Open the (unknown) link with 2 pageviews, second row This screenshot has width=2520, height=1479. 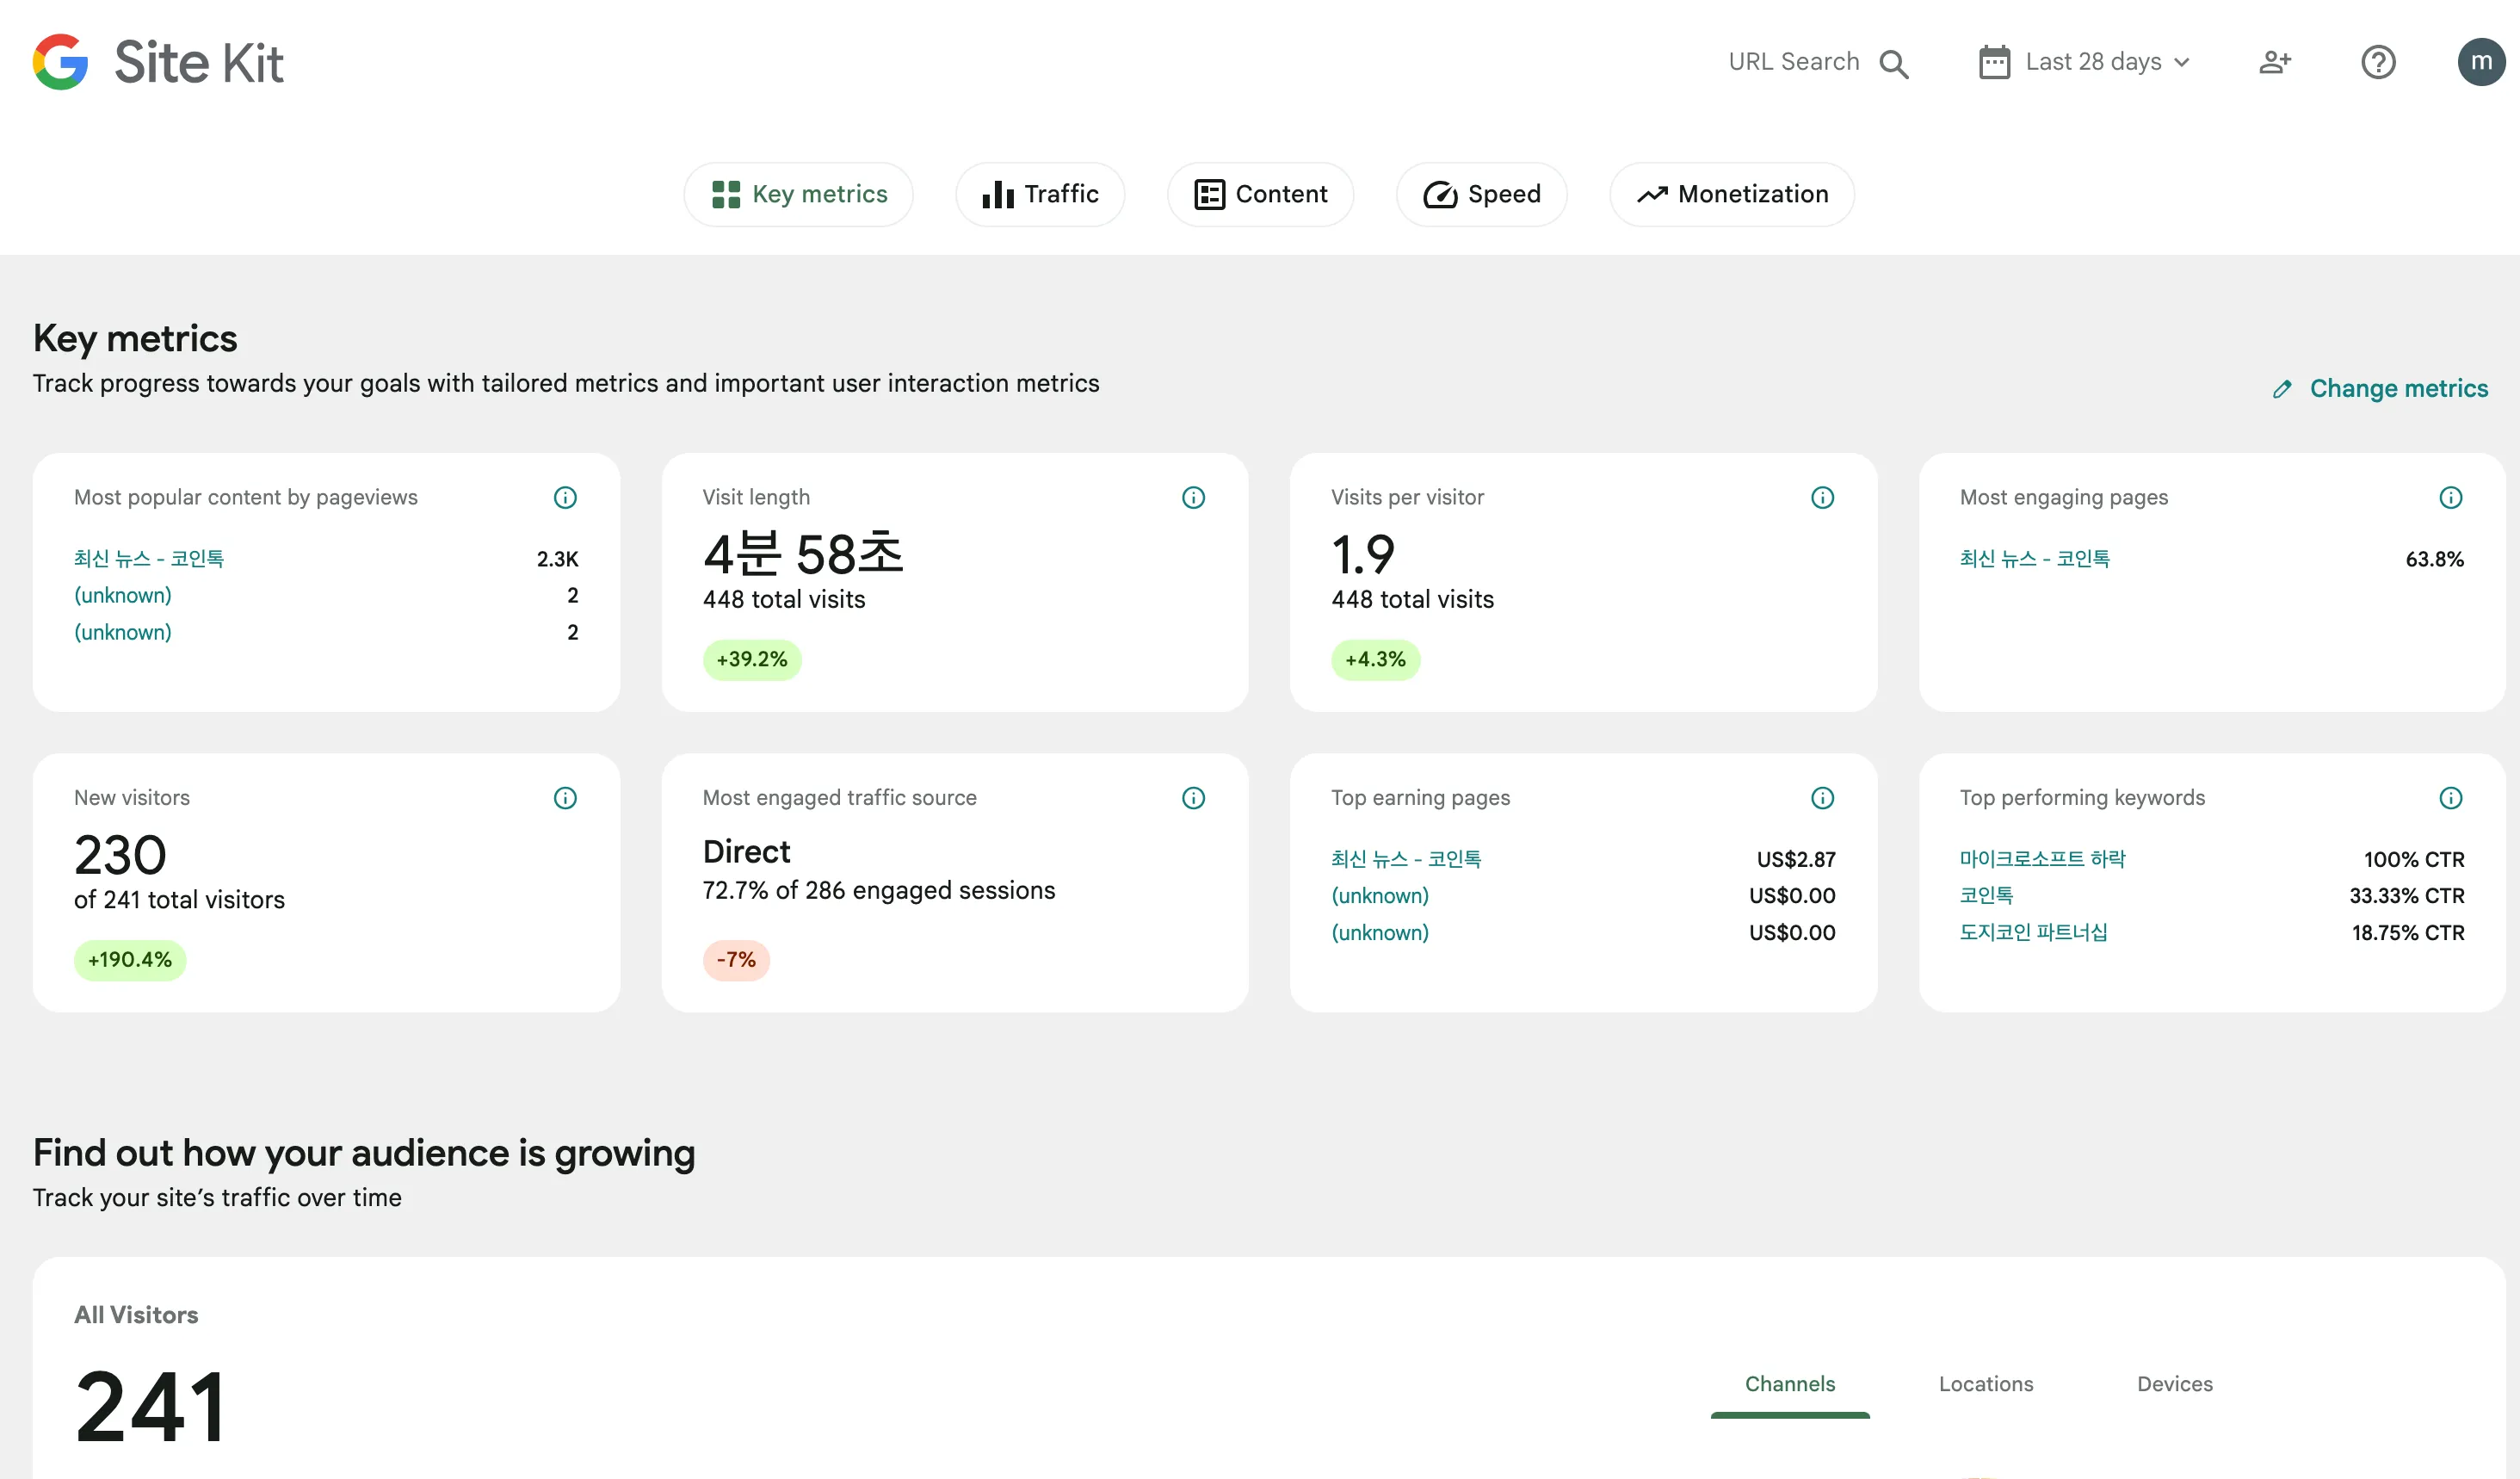[x=123, y=595]
